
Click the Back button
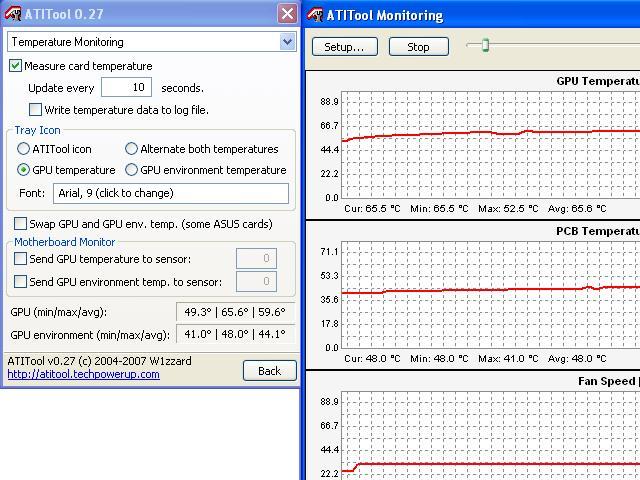[x=269, y=371]
